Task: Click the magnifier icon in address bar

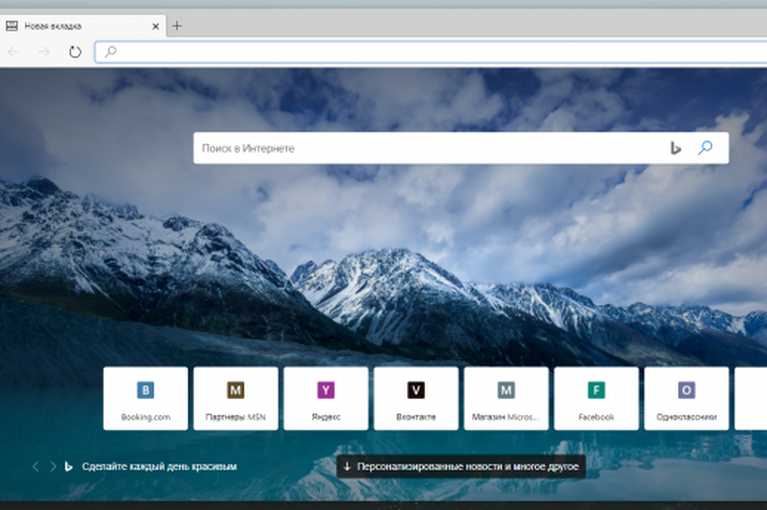Action: [x=111, y=51]
